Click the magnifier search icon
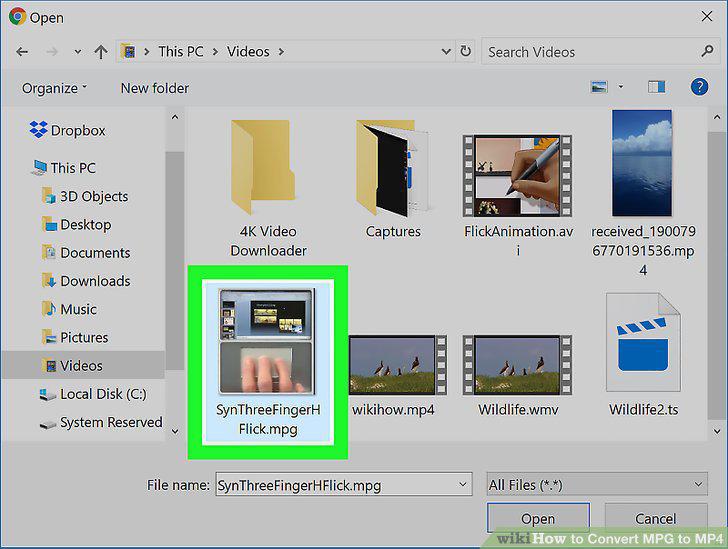Screen dimensions: 728x549 pyautogui.click(x=707, y=51)
